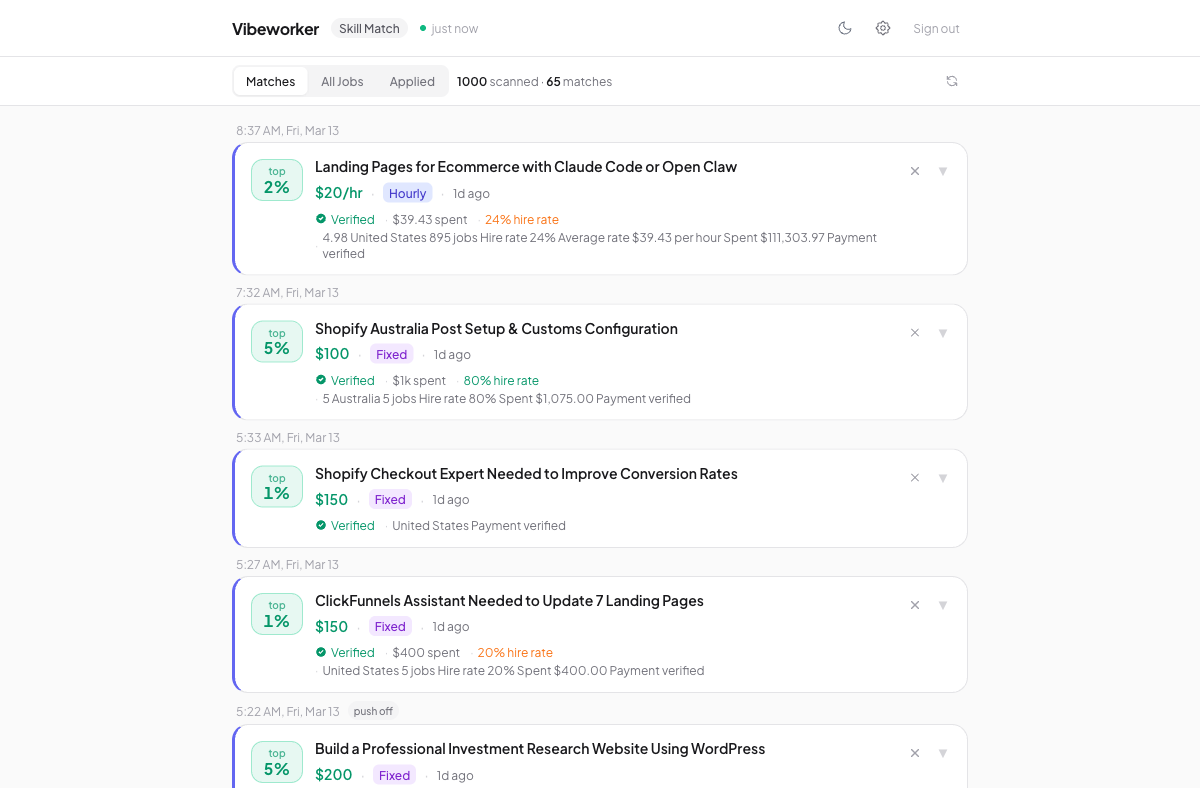Open the Shopify Checkout Expert job posting
Image resolution: width=1200 pixels, height=788 pixels.
(526, 473)
